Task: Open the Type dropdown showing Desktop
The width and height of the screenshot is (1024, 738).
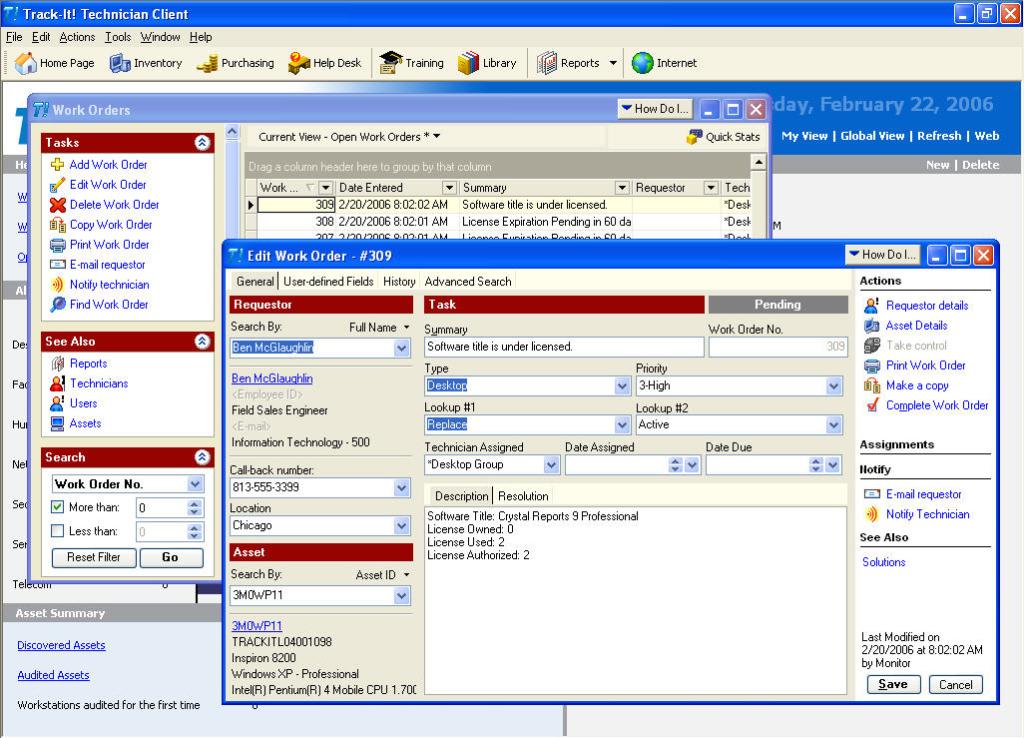Action: [x=622, y=386]
